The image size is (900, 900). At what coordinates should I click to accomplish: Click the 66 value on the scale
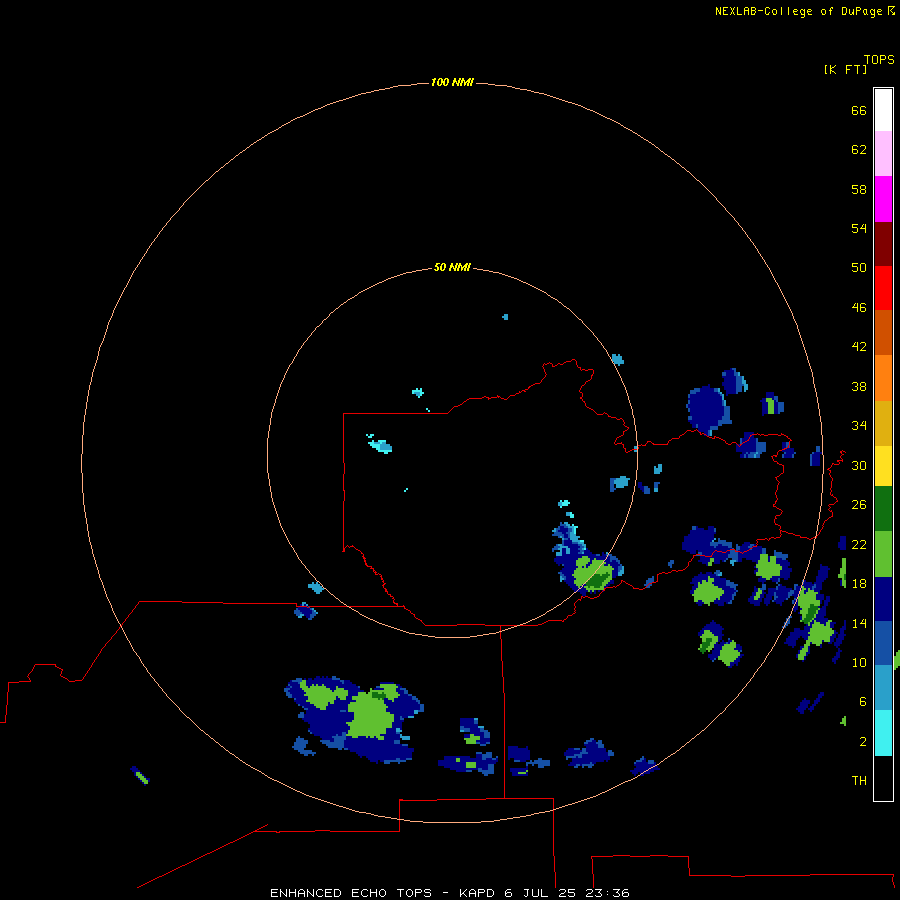(859, 110)
